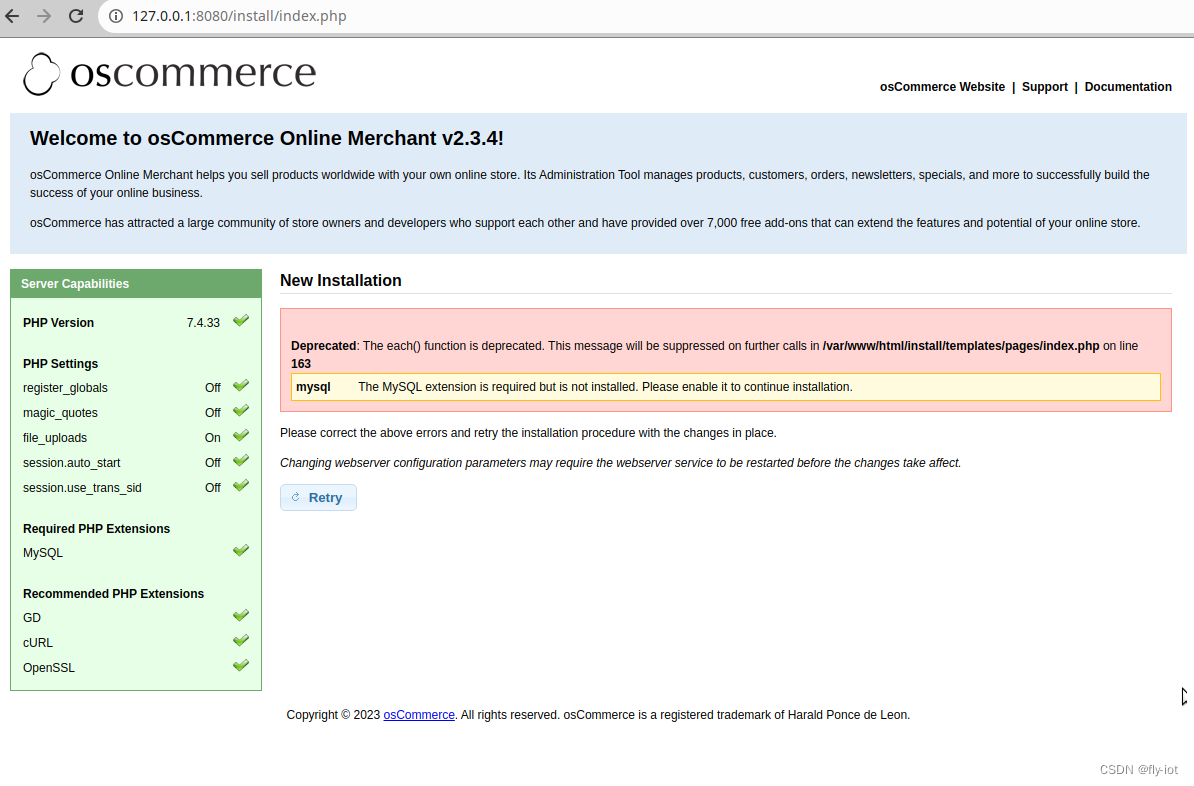Click the OpenSSL extension green checkmark

(x=241, y=666)
